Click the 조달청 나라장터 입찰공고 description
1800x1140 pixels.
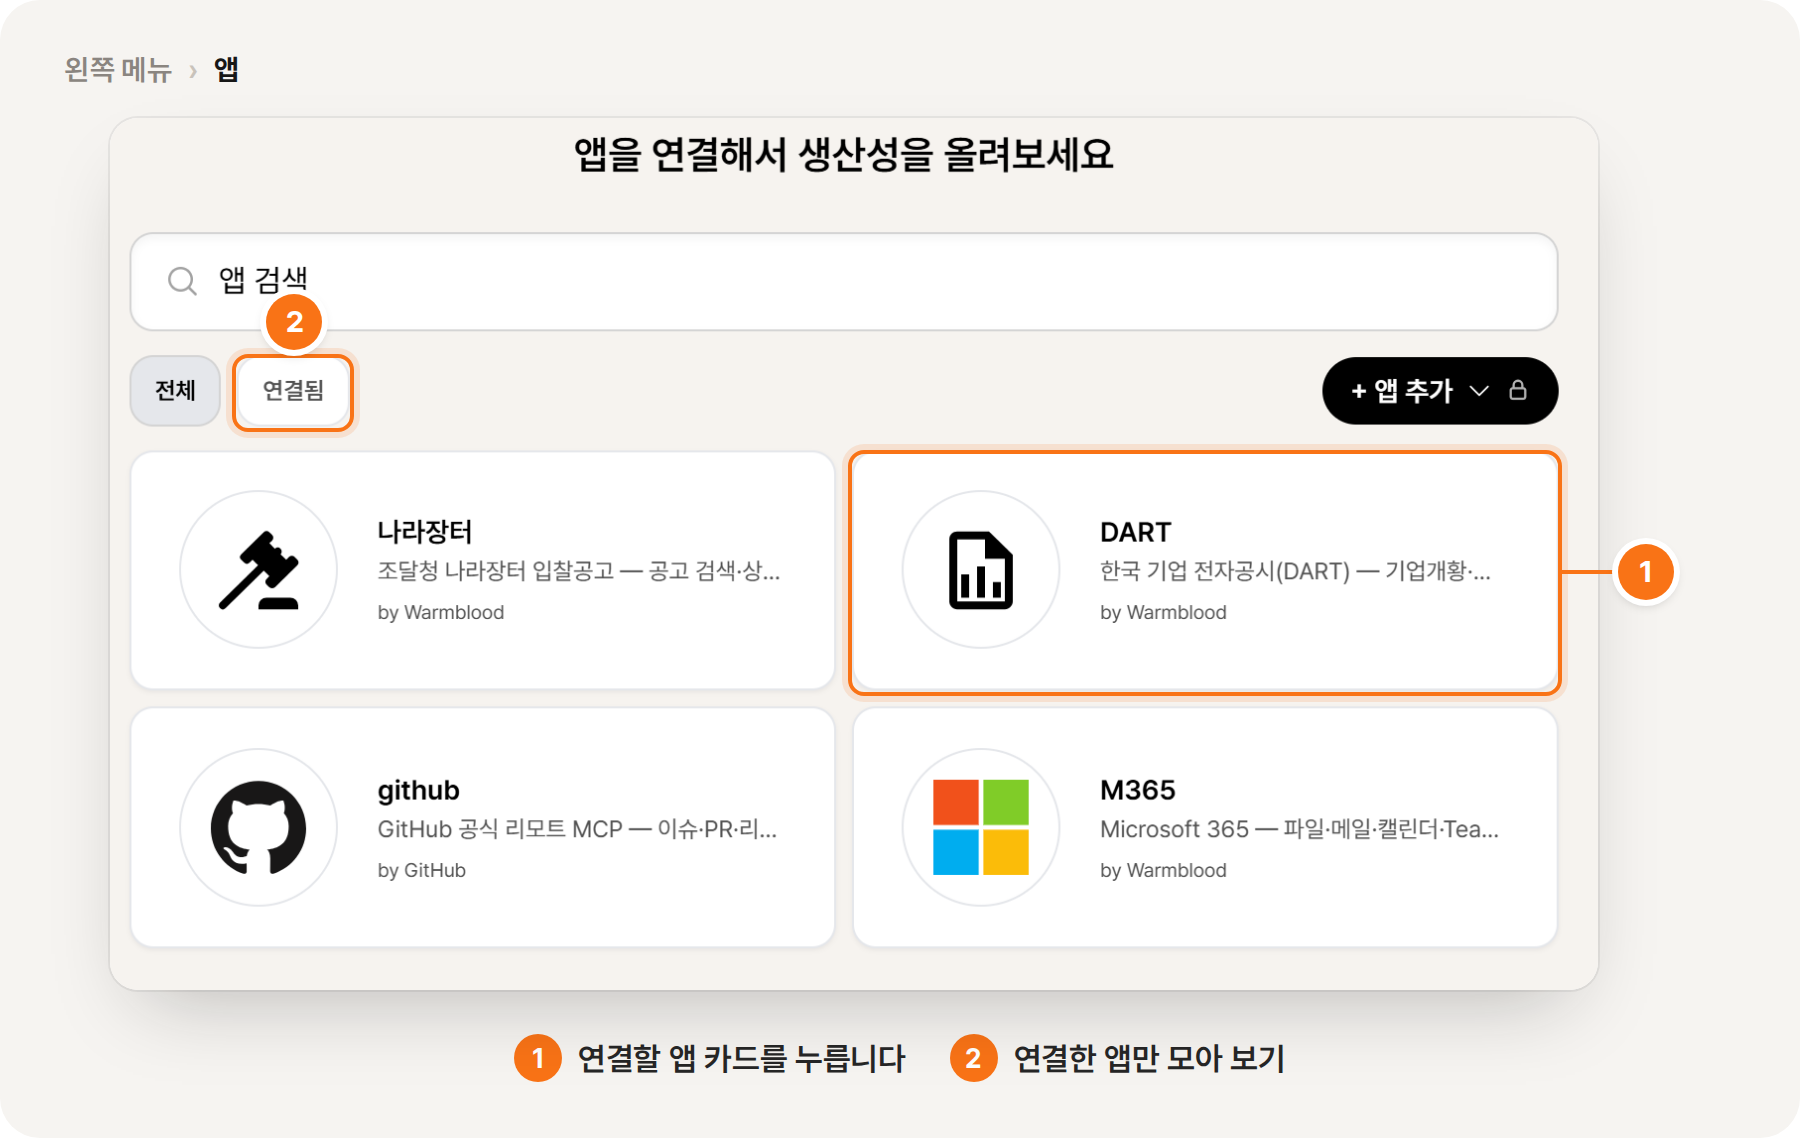coord(578,571)
